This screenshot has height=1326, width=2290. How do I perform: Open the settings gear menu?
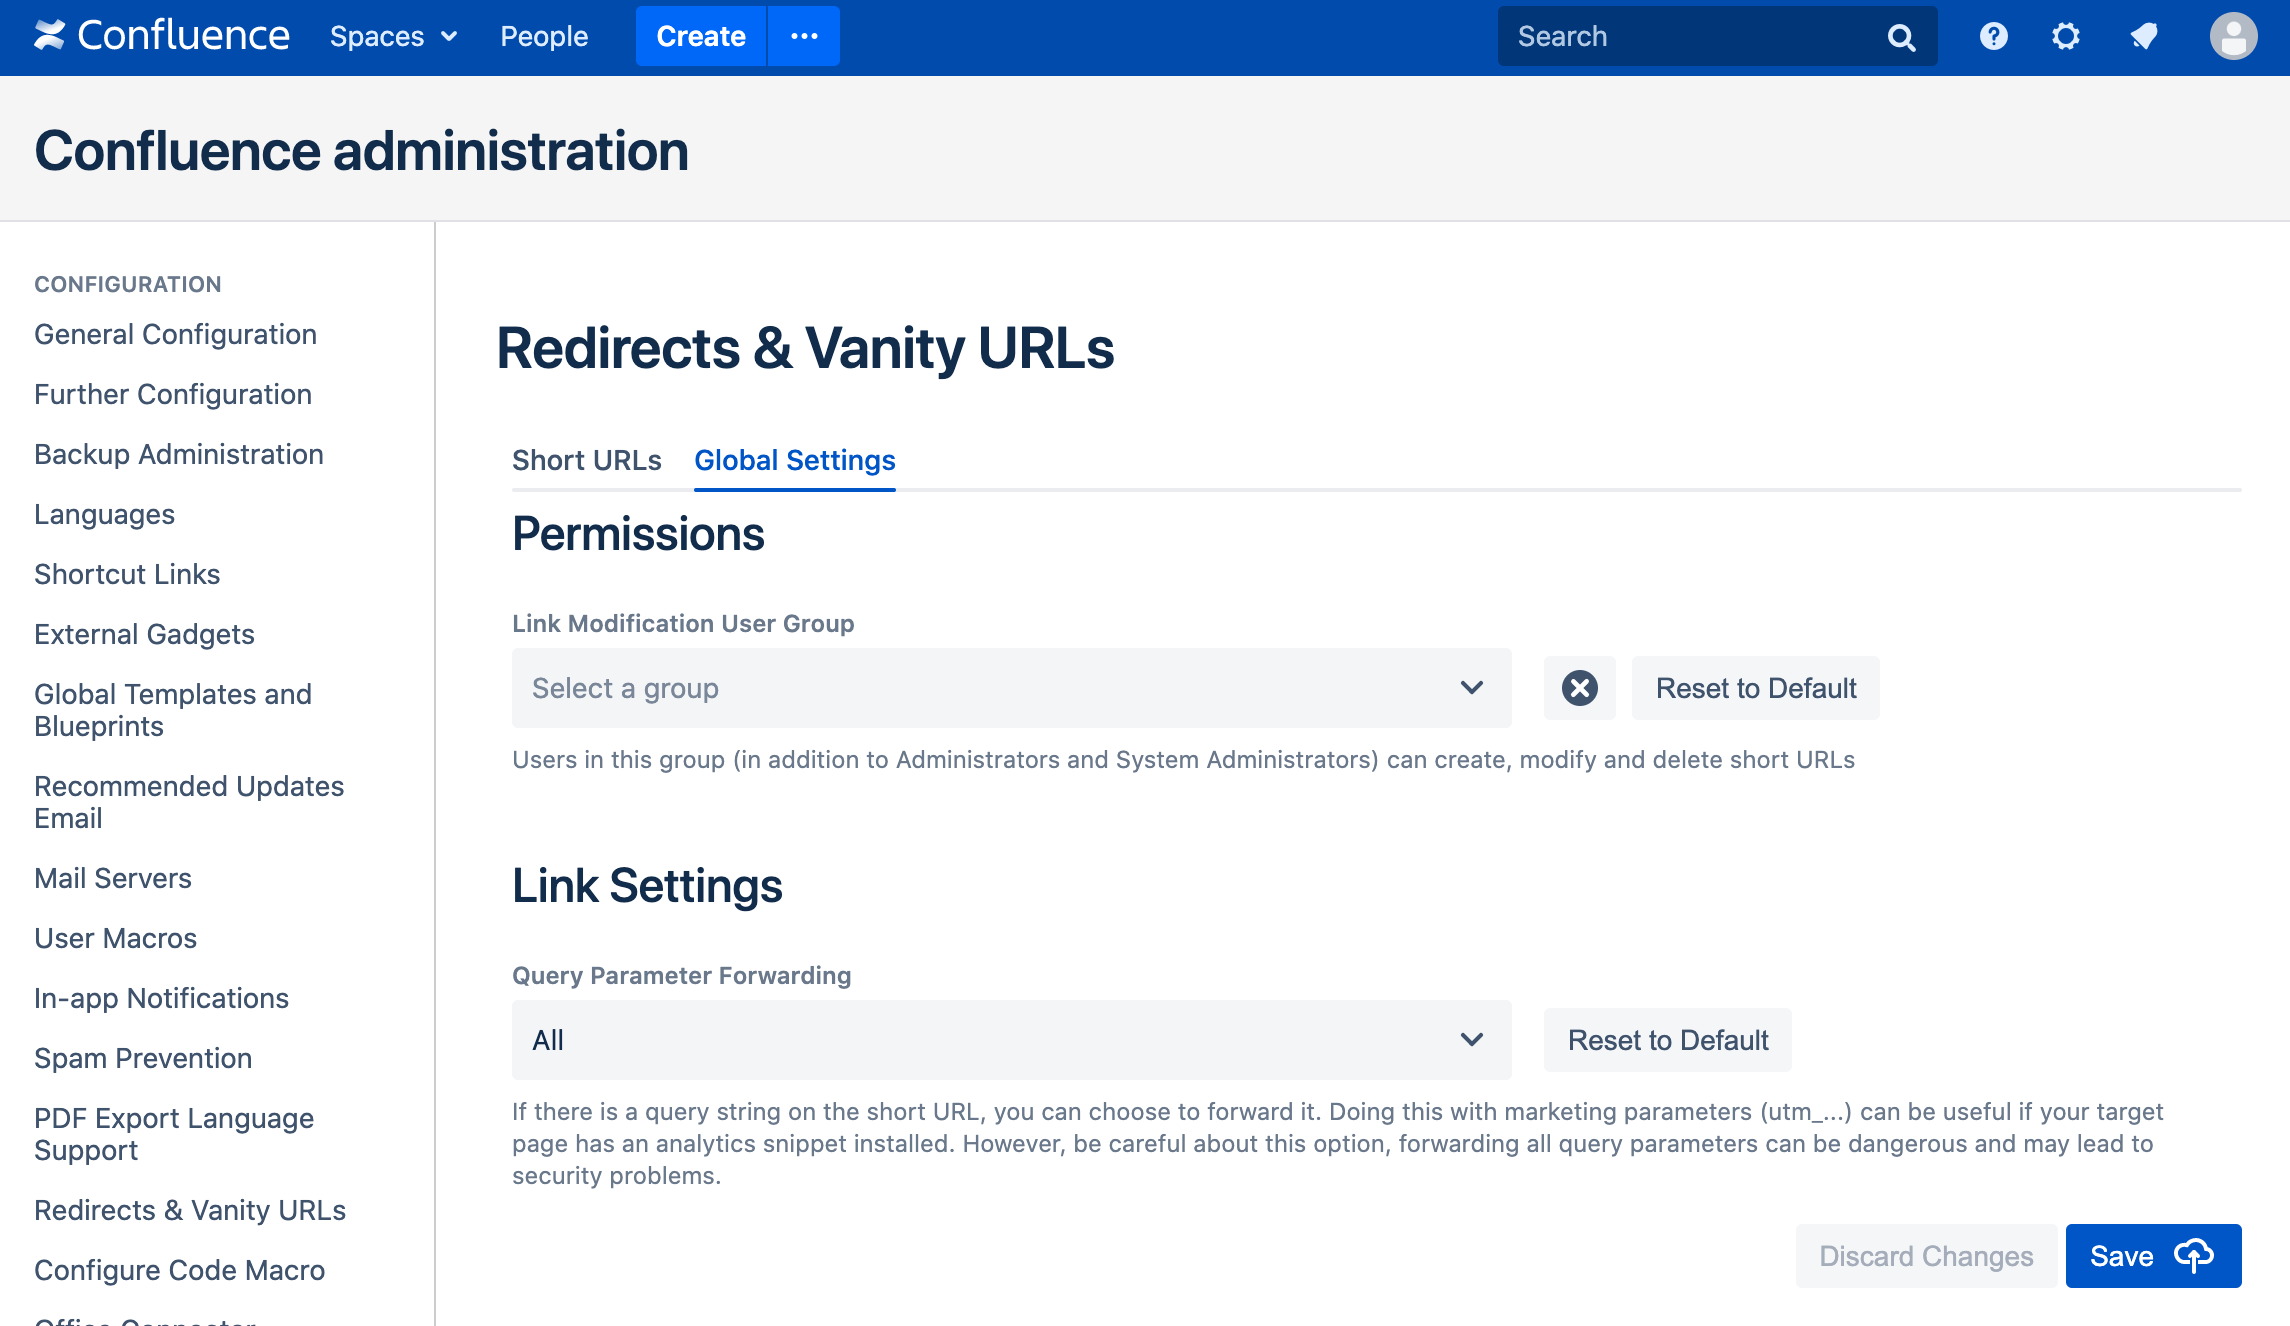2065,37
